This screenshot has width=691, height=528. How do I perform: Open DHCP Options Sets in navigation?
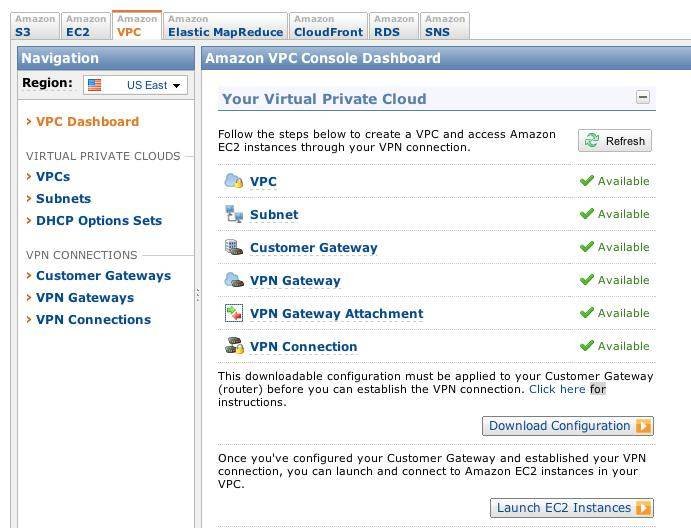click(x=98, y=221)
